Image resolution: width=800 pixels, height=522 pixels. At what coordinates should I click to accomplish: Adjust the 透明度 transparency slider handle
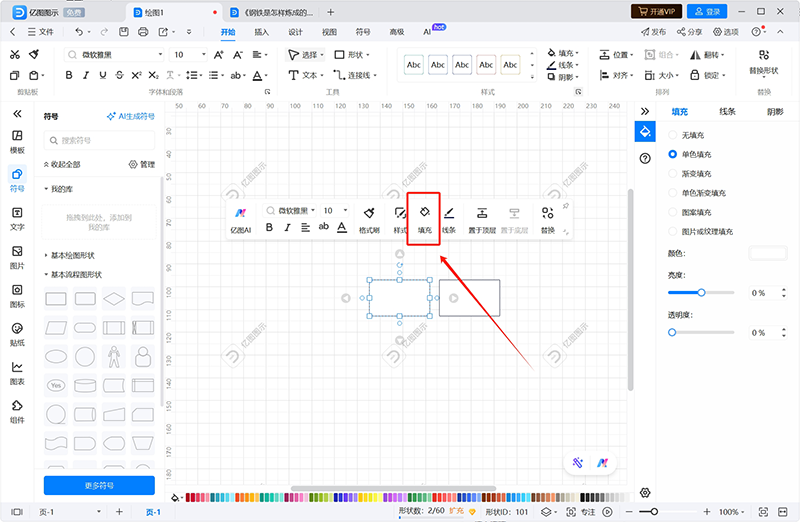pyautogui.click(x=672, y=332)
